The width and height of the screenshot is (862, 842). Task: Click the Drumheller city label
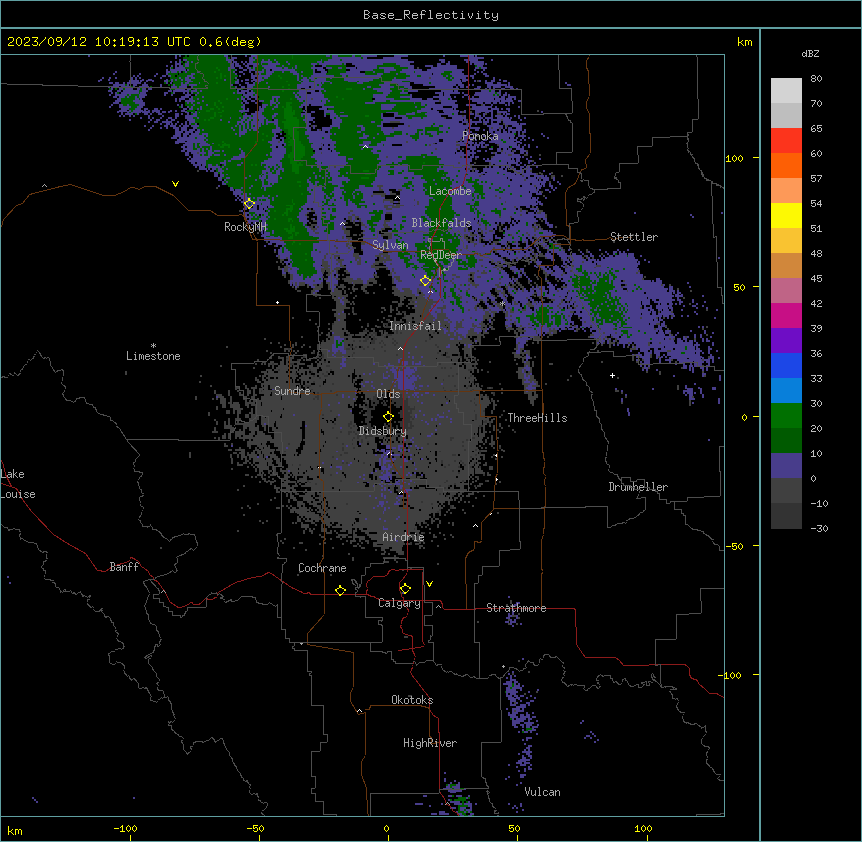point(638,487)
